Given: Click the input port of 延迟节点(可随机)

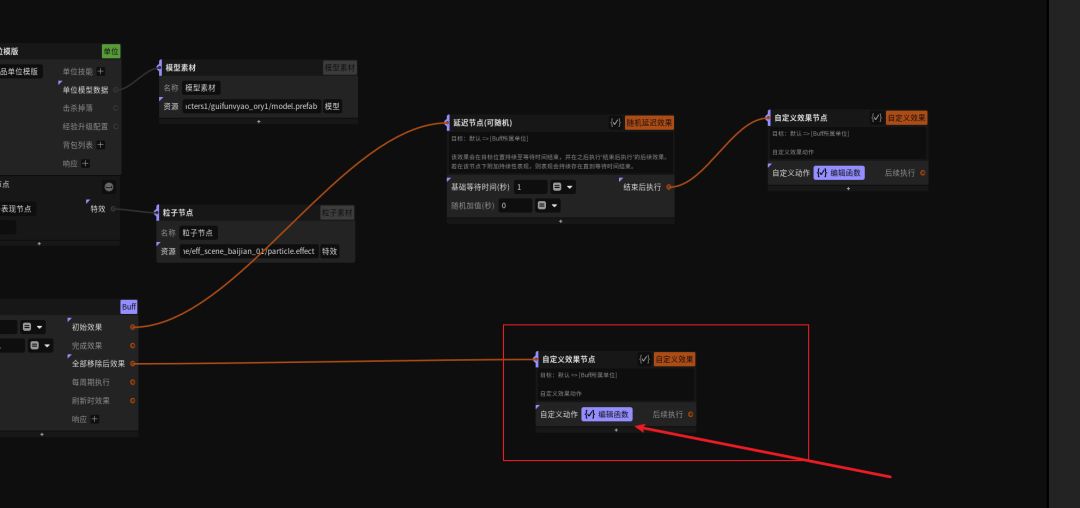Looking at the screenshot, I should [448, 123].
